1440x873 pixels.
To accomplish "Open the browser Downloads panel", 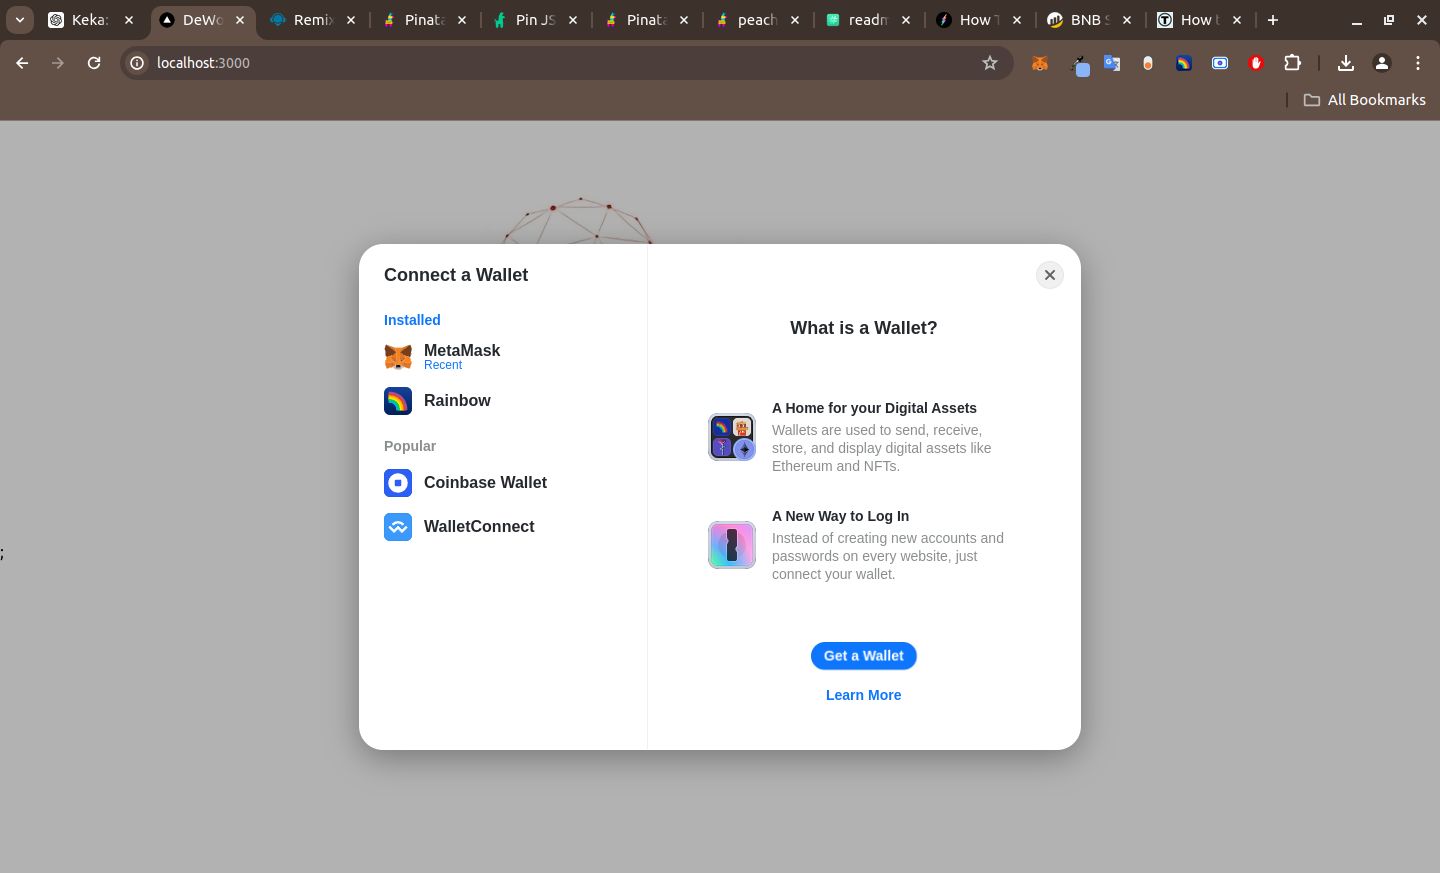I will click(1346, 63).
